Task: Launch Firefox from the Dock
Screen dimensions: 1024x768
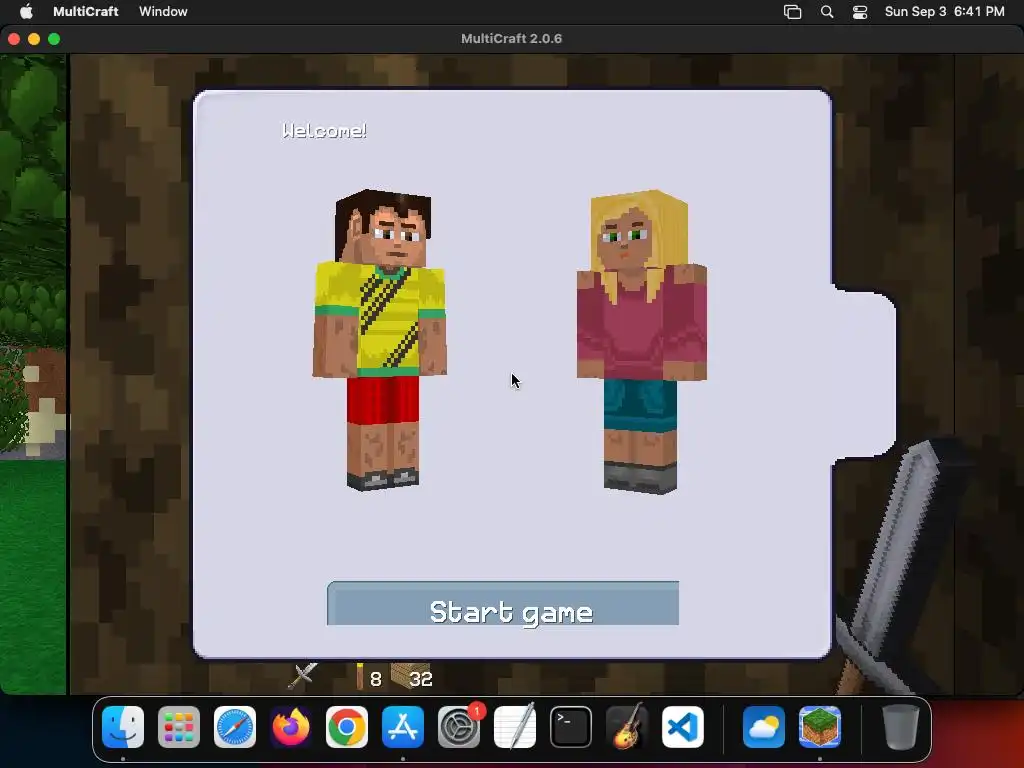Action: click(291, 727)
